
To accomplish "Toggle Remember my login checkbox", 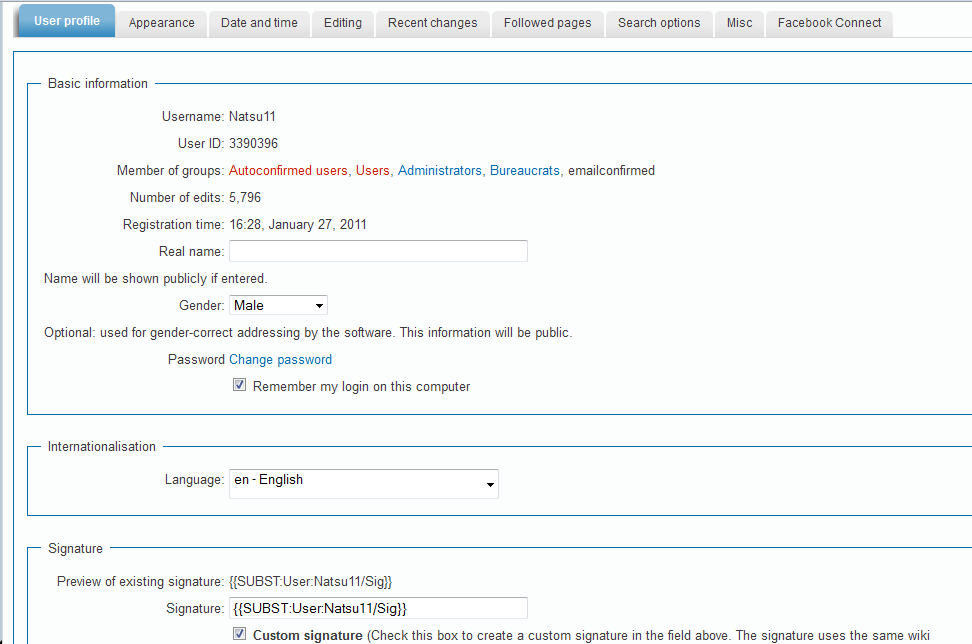I will pos(240,386).
